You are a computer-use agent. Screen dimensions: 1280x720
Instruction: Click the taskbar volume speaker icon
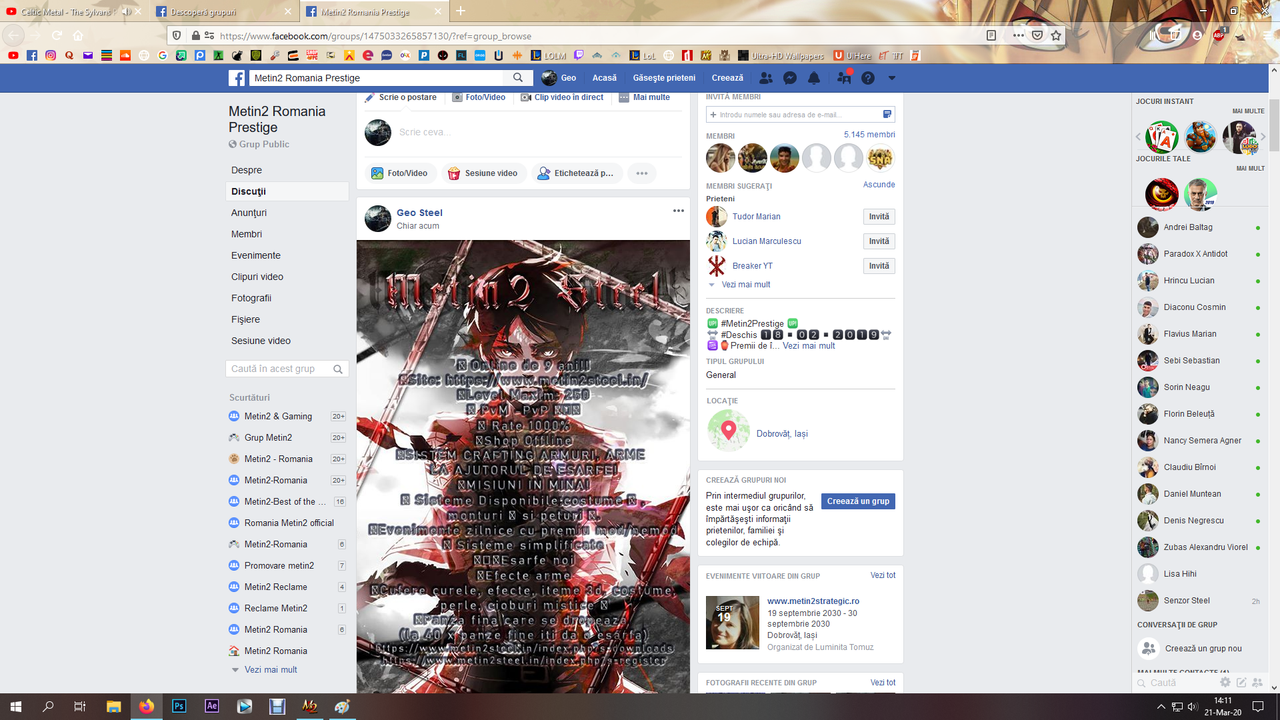click(1194, 707)
